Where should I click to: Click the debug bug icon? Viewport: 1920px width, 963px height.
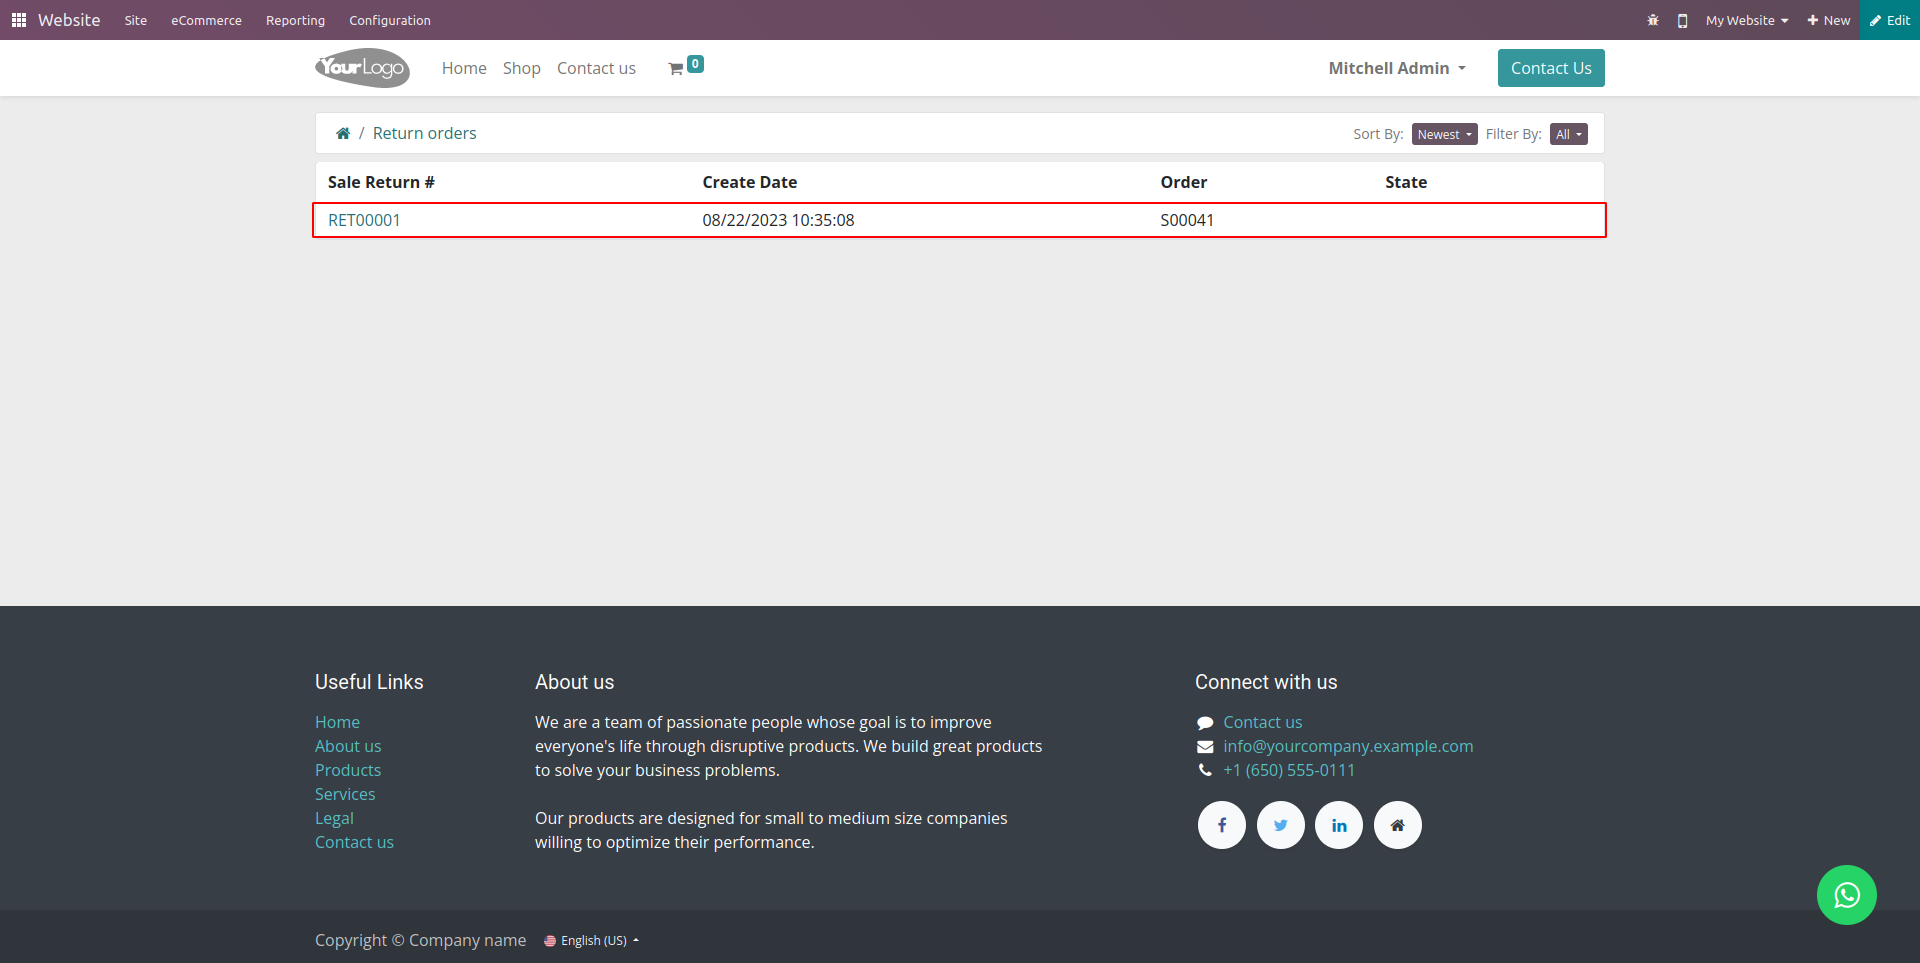click(x=1653, y=20)
